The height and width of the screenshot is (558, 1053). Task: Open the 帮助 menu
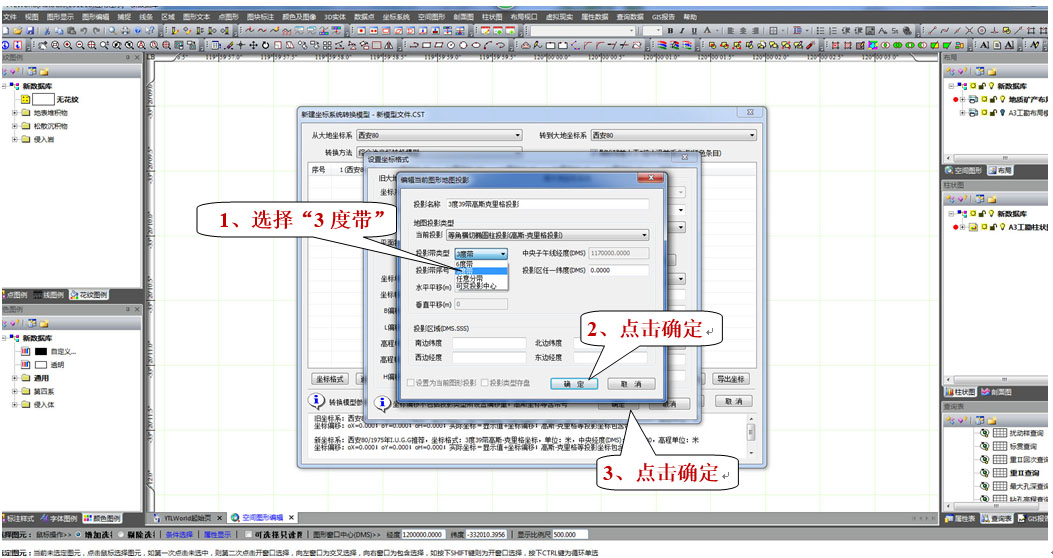tap(690, 17)
